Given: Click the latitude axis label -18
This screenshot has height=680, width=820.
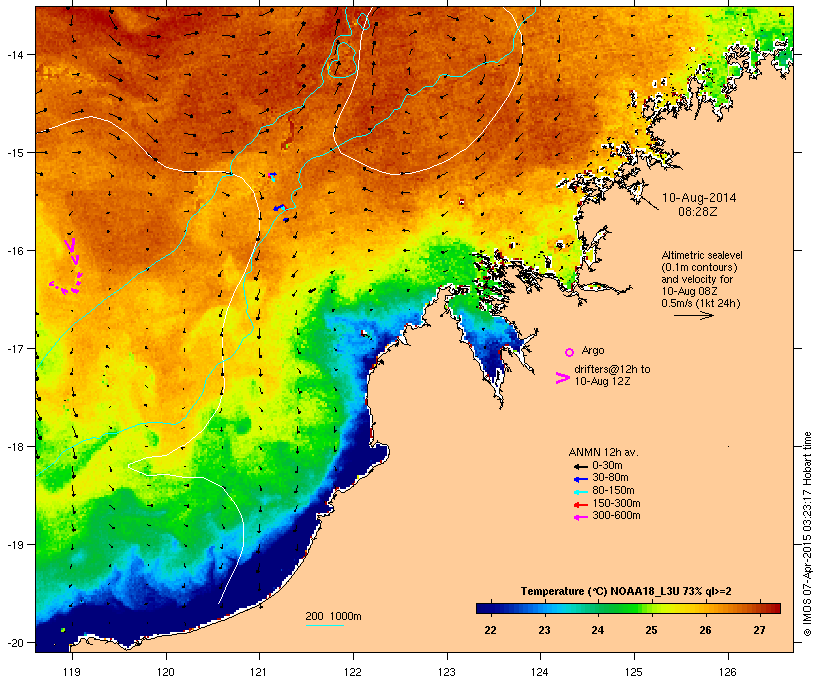Looking at the screenshot, I should [14, 447].
